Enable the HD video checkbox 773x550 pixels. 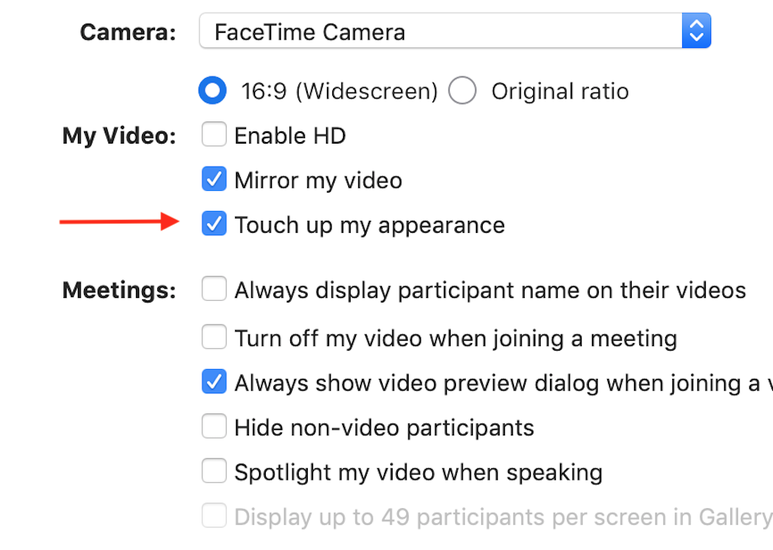[x=214, y=135]
